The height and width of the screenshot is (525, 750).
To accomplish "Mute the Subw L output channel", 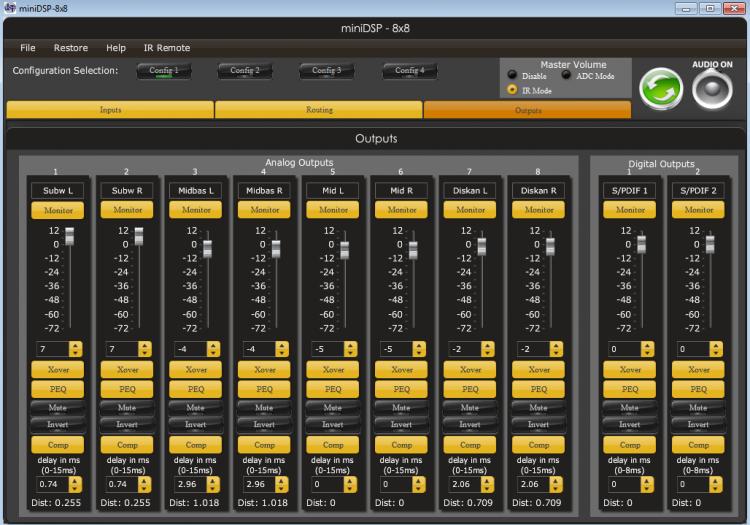I will pyautogui.click(x=59, y=407).
